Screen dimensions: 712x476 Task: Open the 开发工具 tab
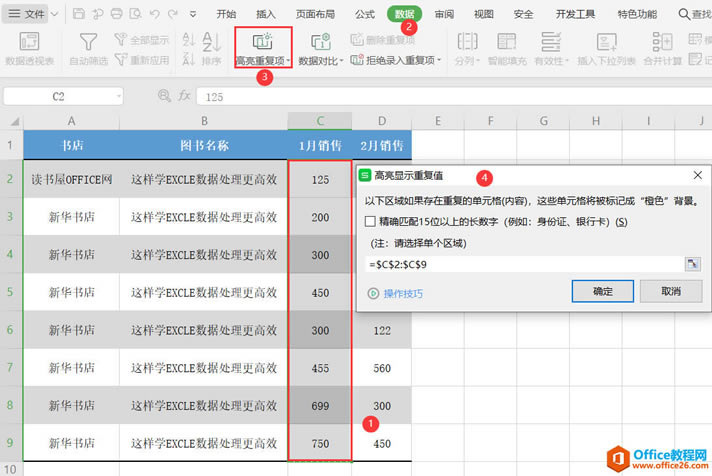575,14
